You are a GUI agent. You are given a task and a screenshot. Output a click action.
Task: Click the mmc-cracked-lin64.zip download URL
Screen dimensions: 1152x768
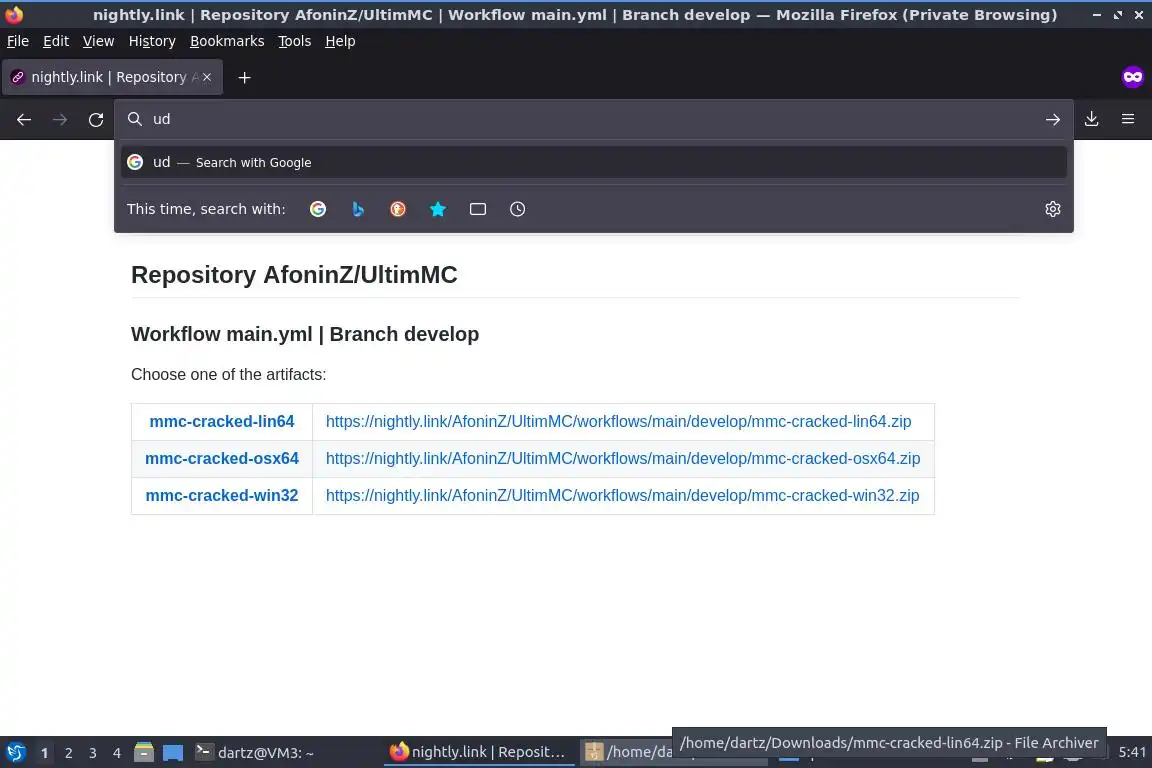[x=619, y=422]
